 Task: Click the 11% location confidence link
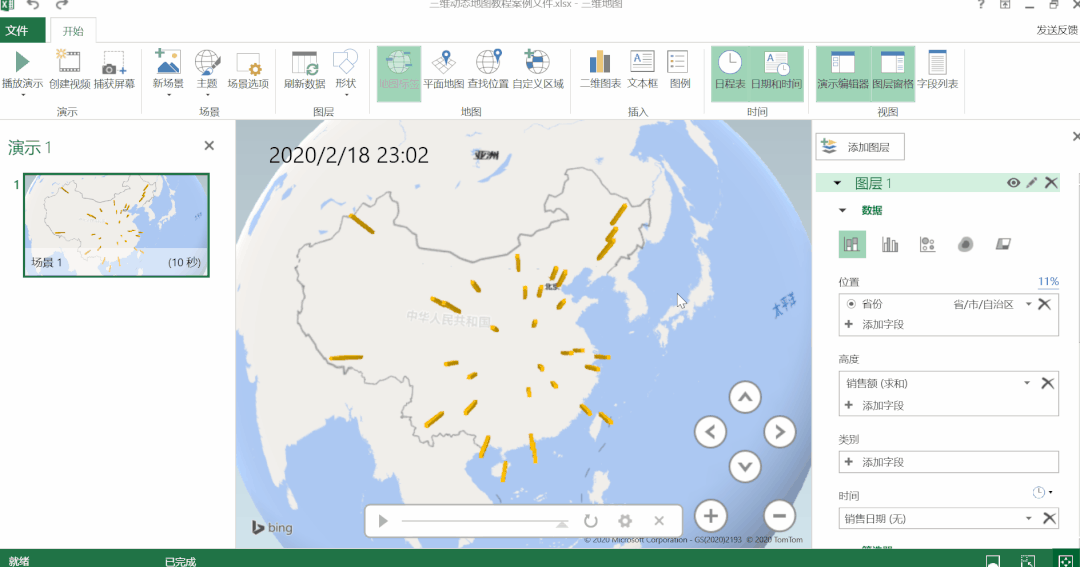click(x=1048, y=281)
